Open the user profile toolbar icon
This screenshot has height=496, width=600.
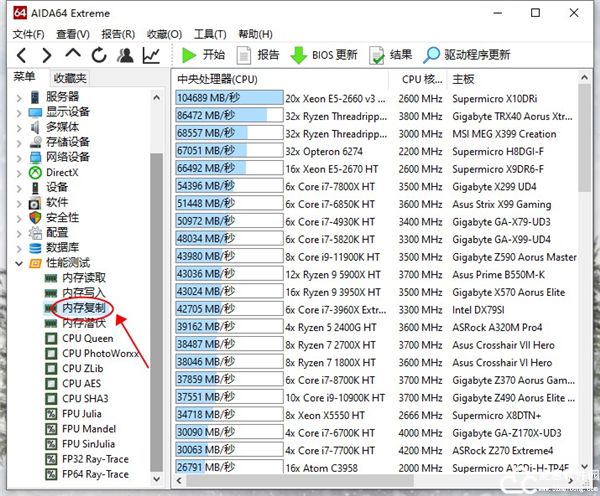click(x=125, y=55)
